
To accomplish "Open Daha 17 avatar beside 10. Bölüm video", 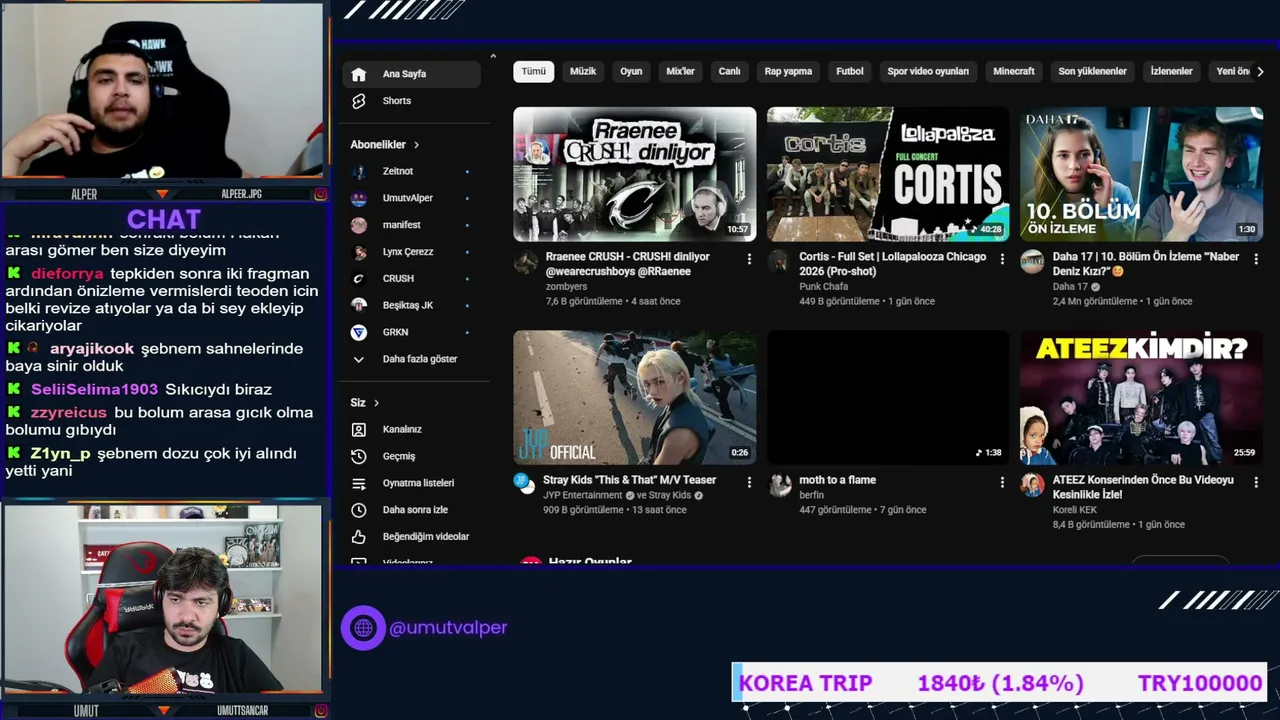I will pyautogui.click(x=1032, y=262).
